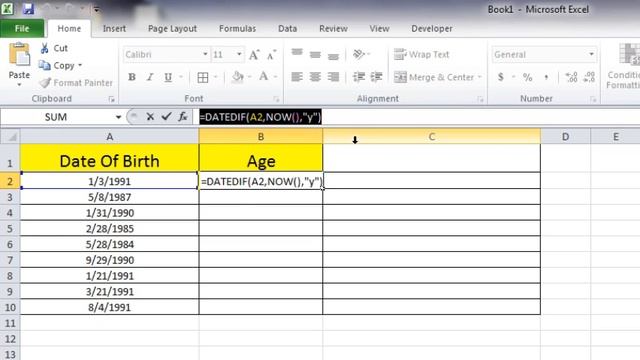
Task: Switch to the Page Layout tab
Action: click(172, 29)
